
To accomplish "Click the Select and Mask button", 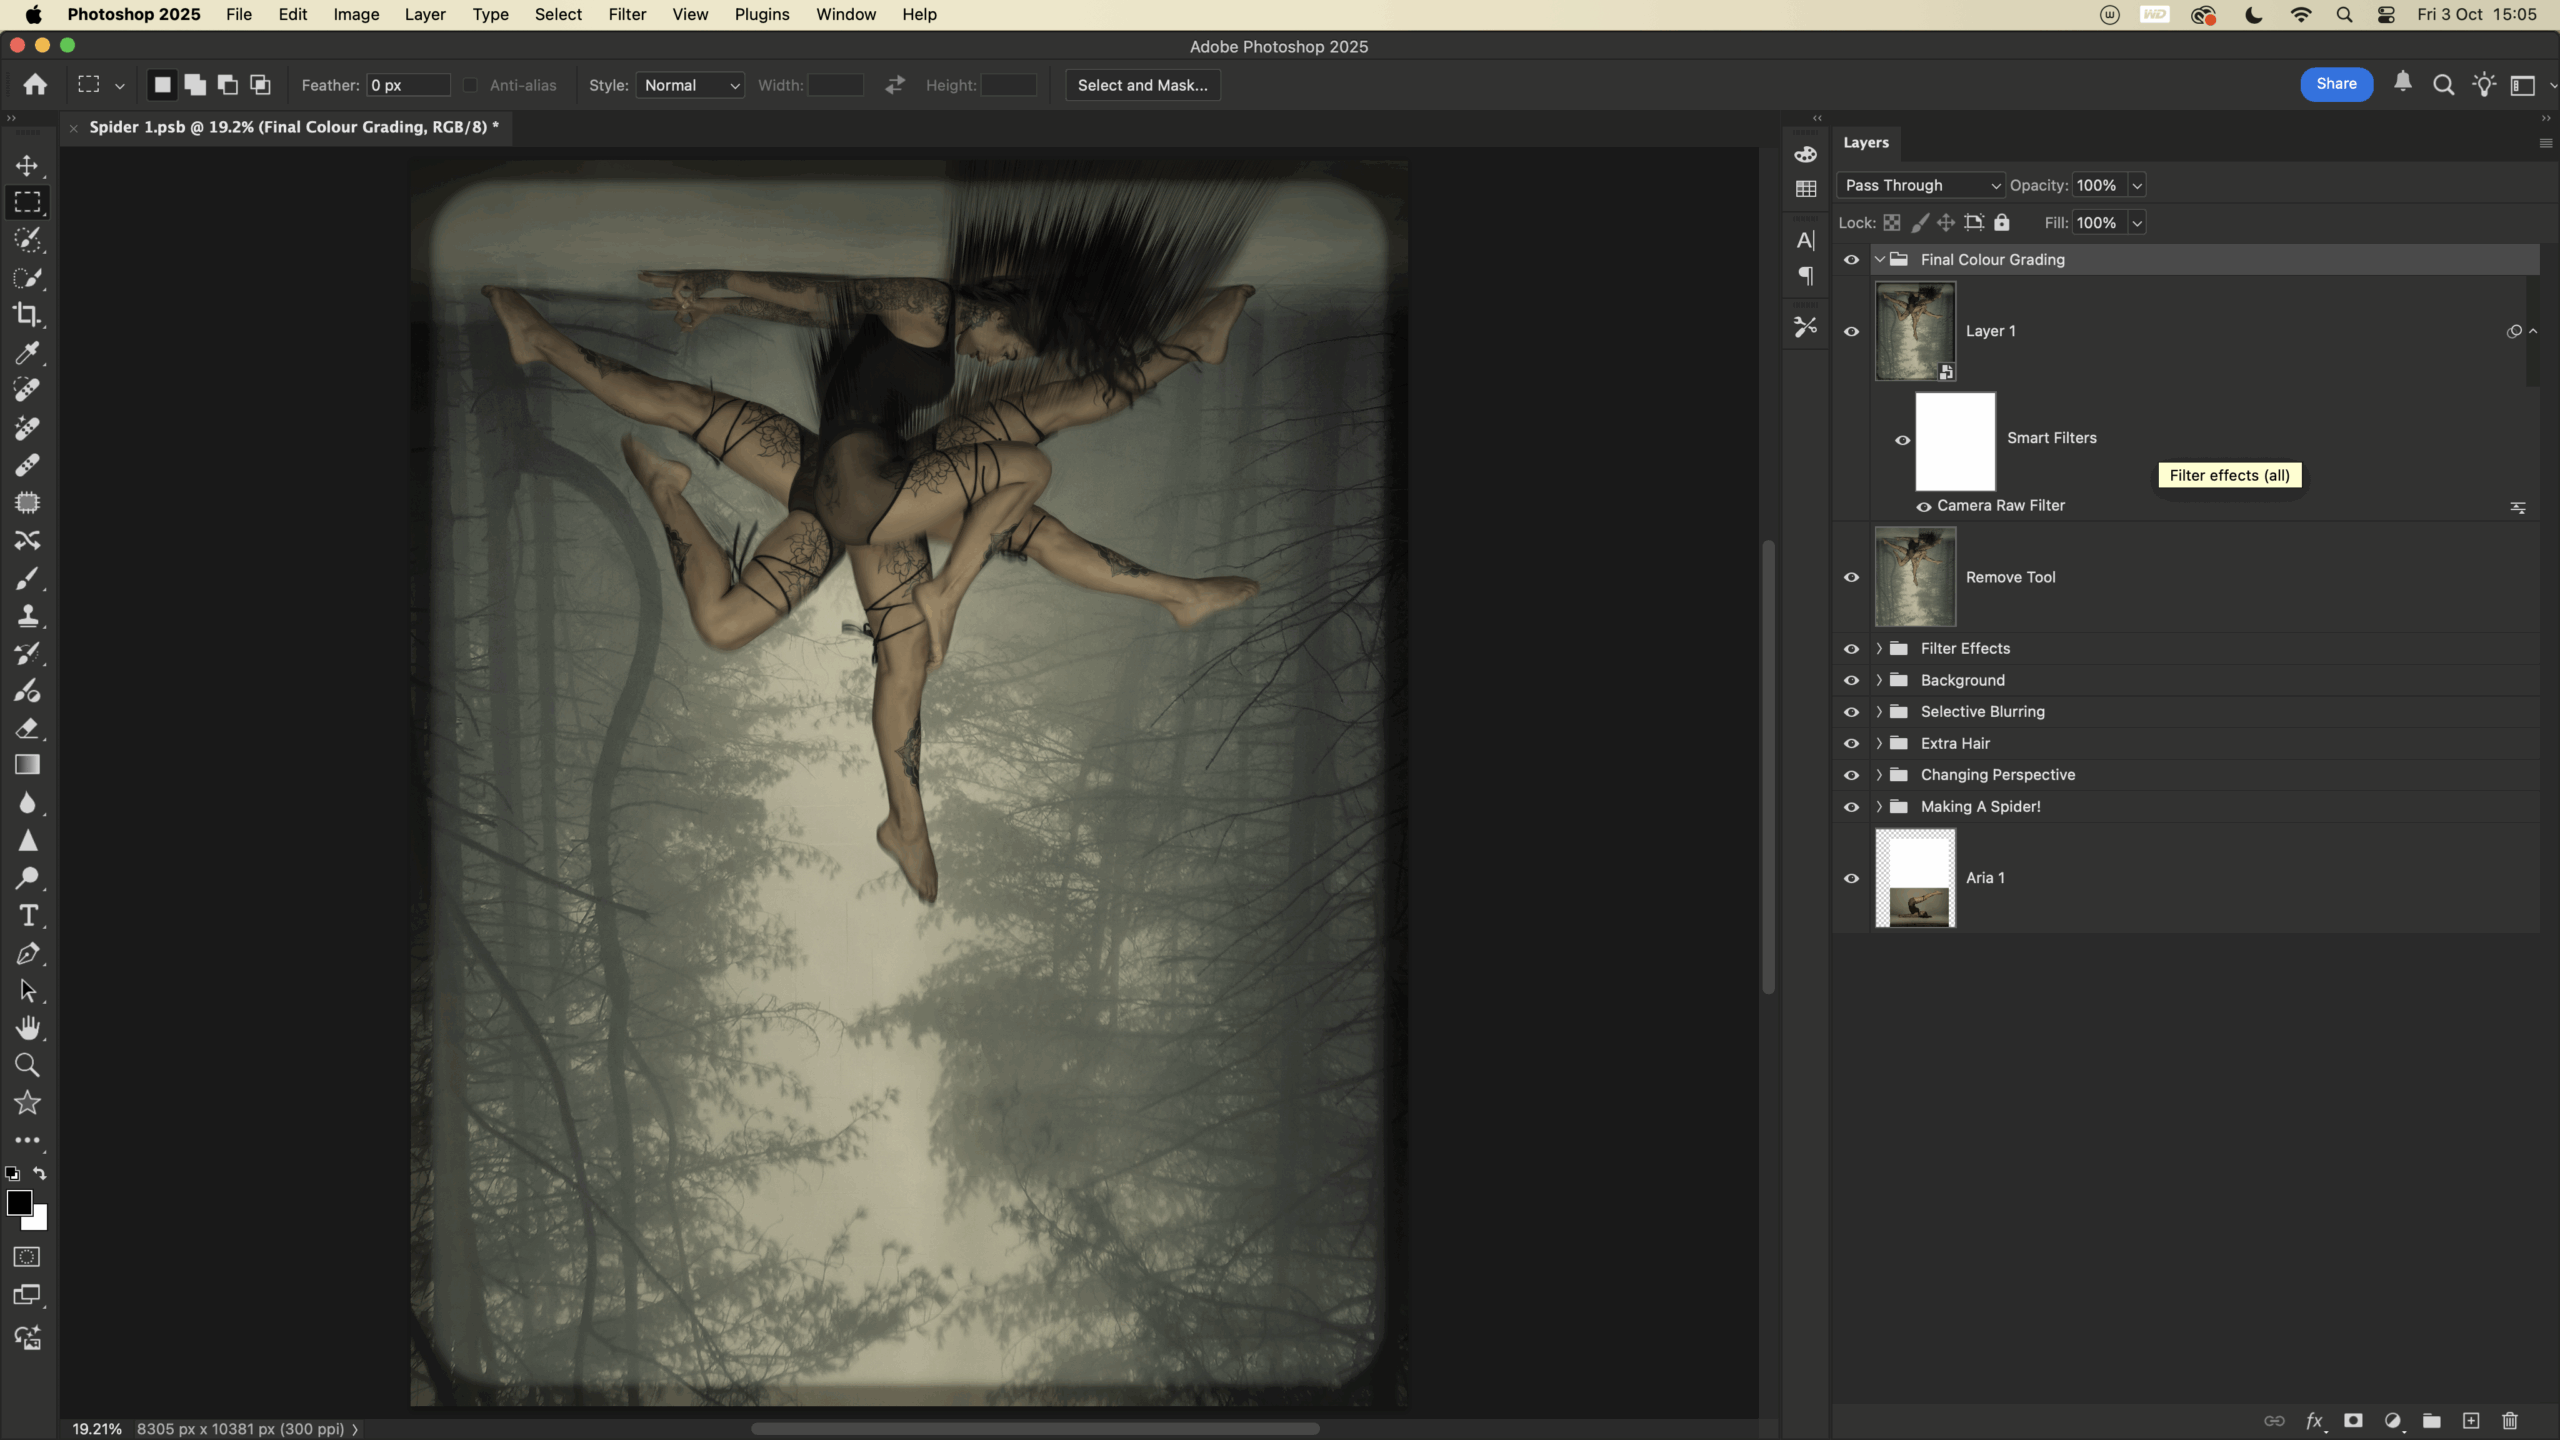I will coord(1142,85).
